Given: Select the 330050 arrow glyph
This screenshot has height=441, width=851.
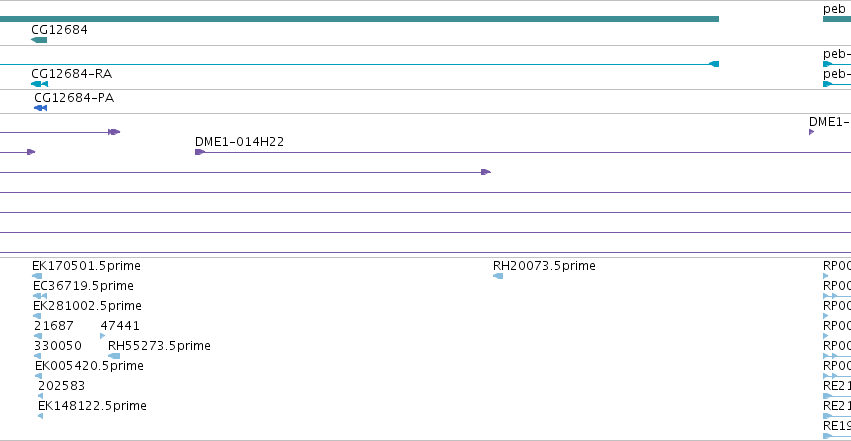Looking at the screenshot, I should pos(37,356).
